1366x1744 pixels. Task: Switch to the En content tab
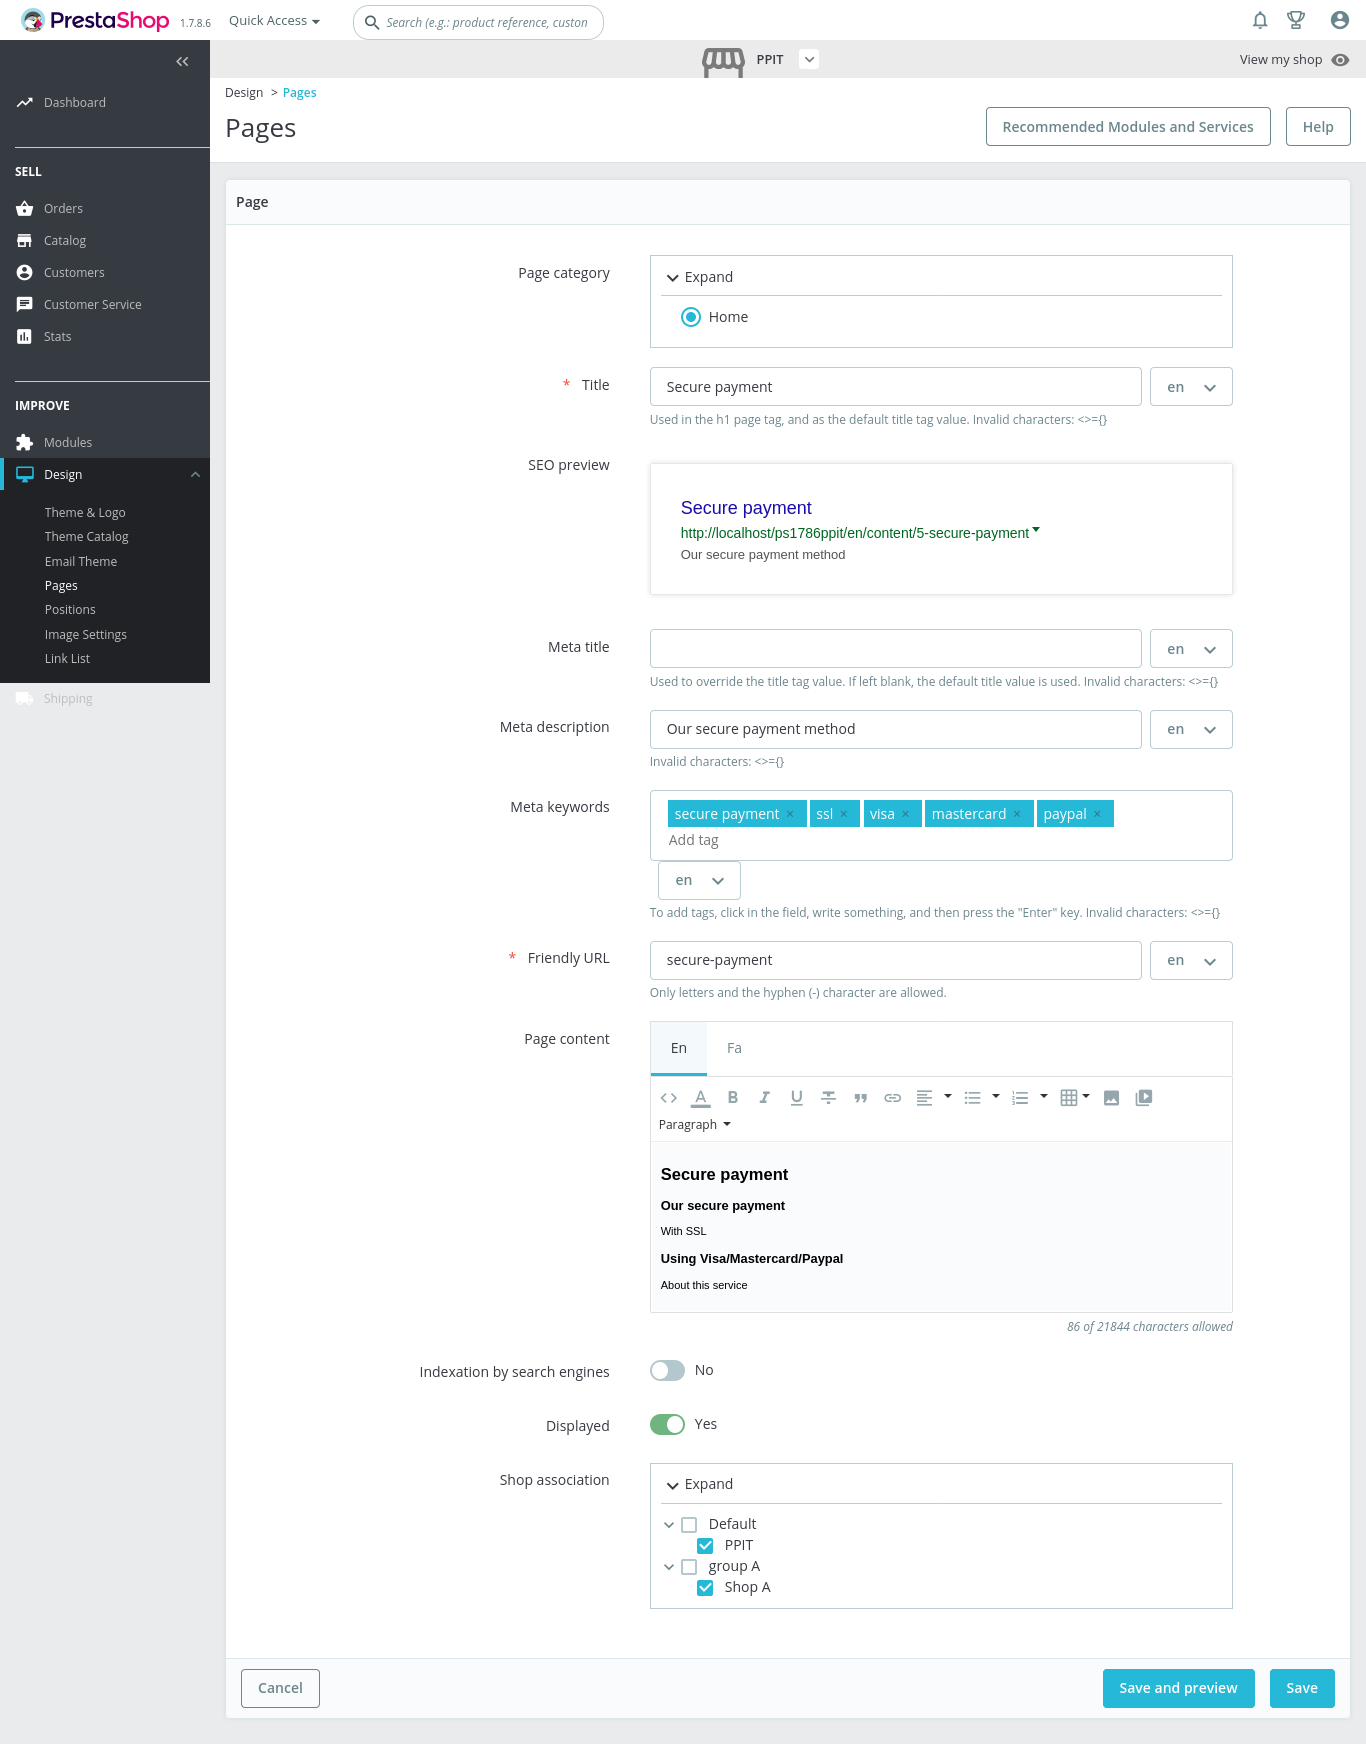(679, 1048)
